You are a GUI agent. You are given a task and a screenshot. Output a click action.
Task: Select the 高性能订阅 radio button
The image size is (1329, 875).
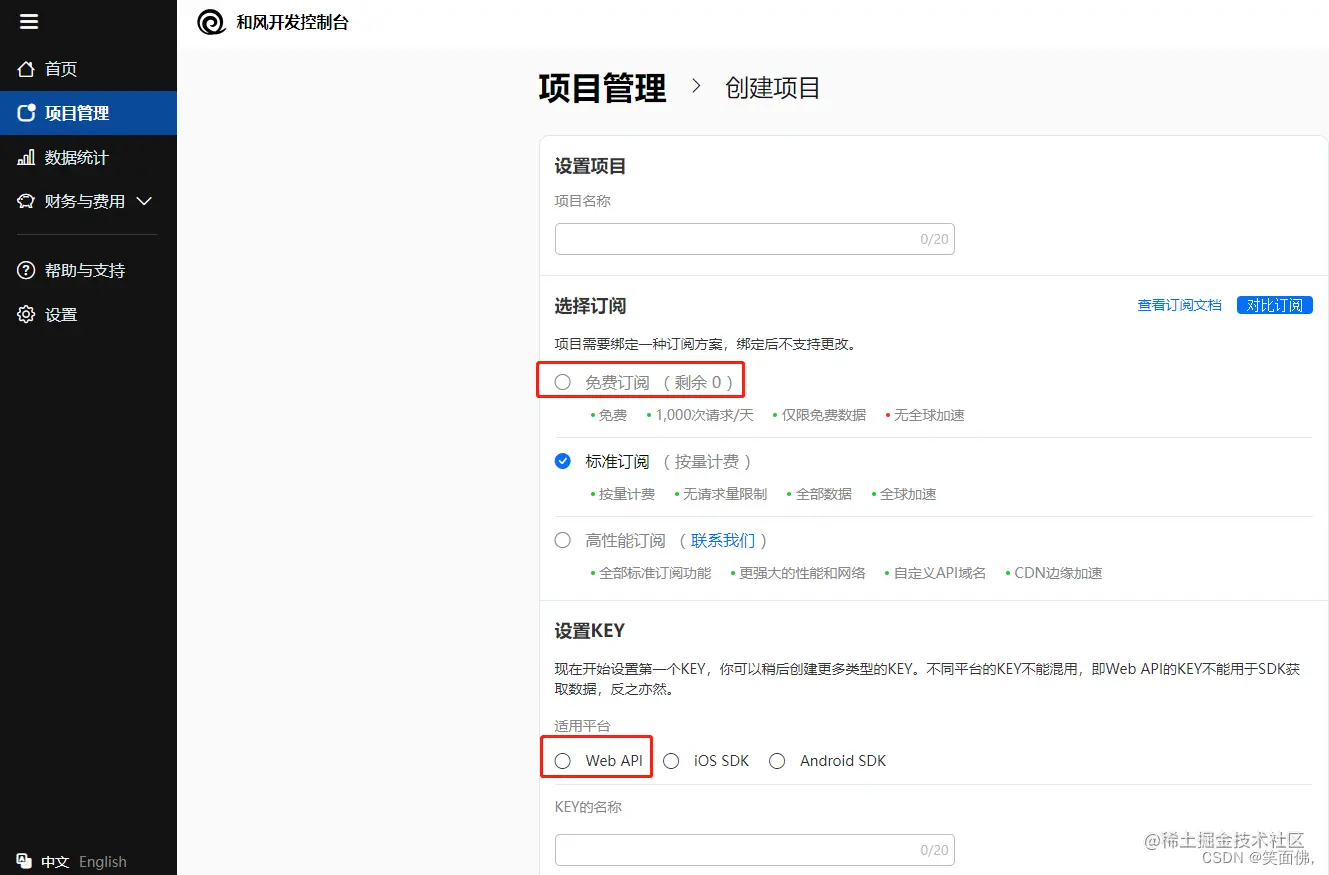[563, 540]
